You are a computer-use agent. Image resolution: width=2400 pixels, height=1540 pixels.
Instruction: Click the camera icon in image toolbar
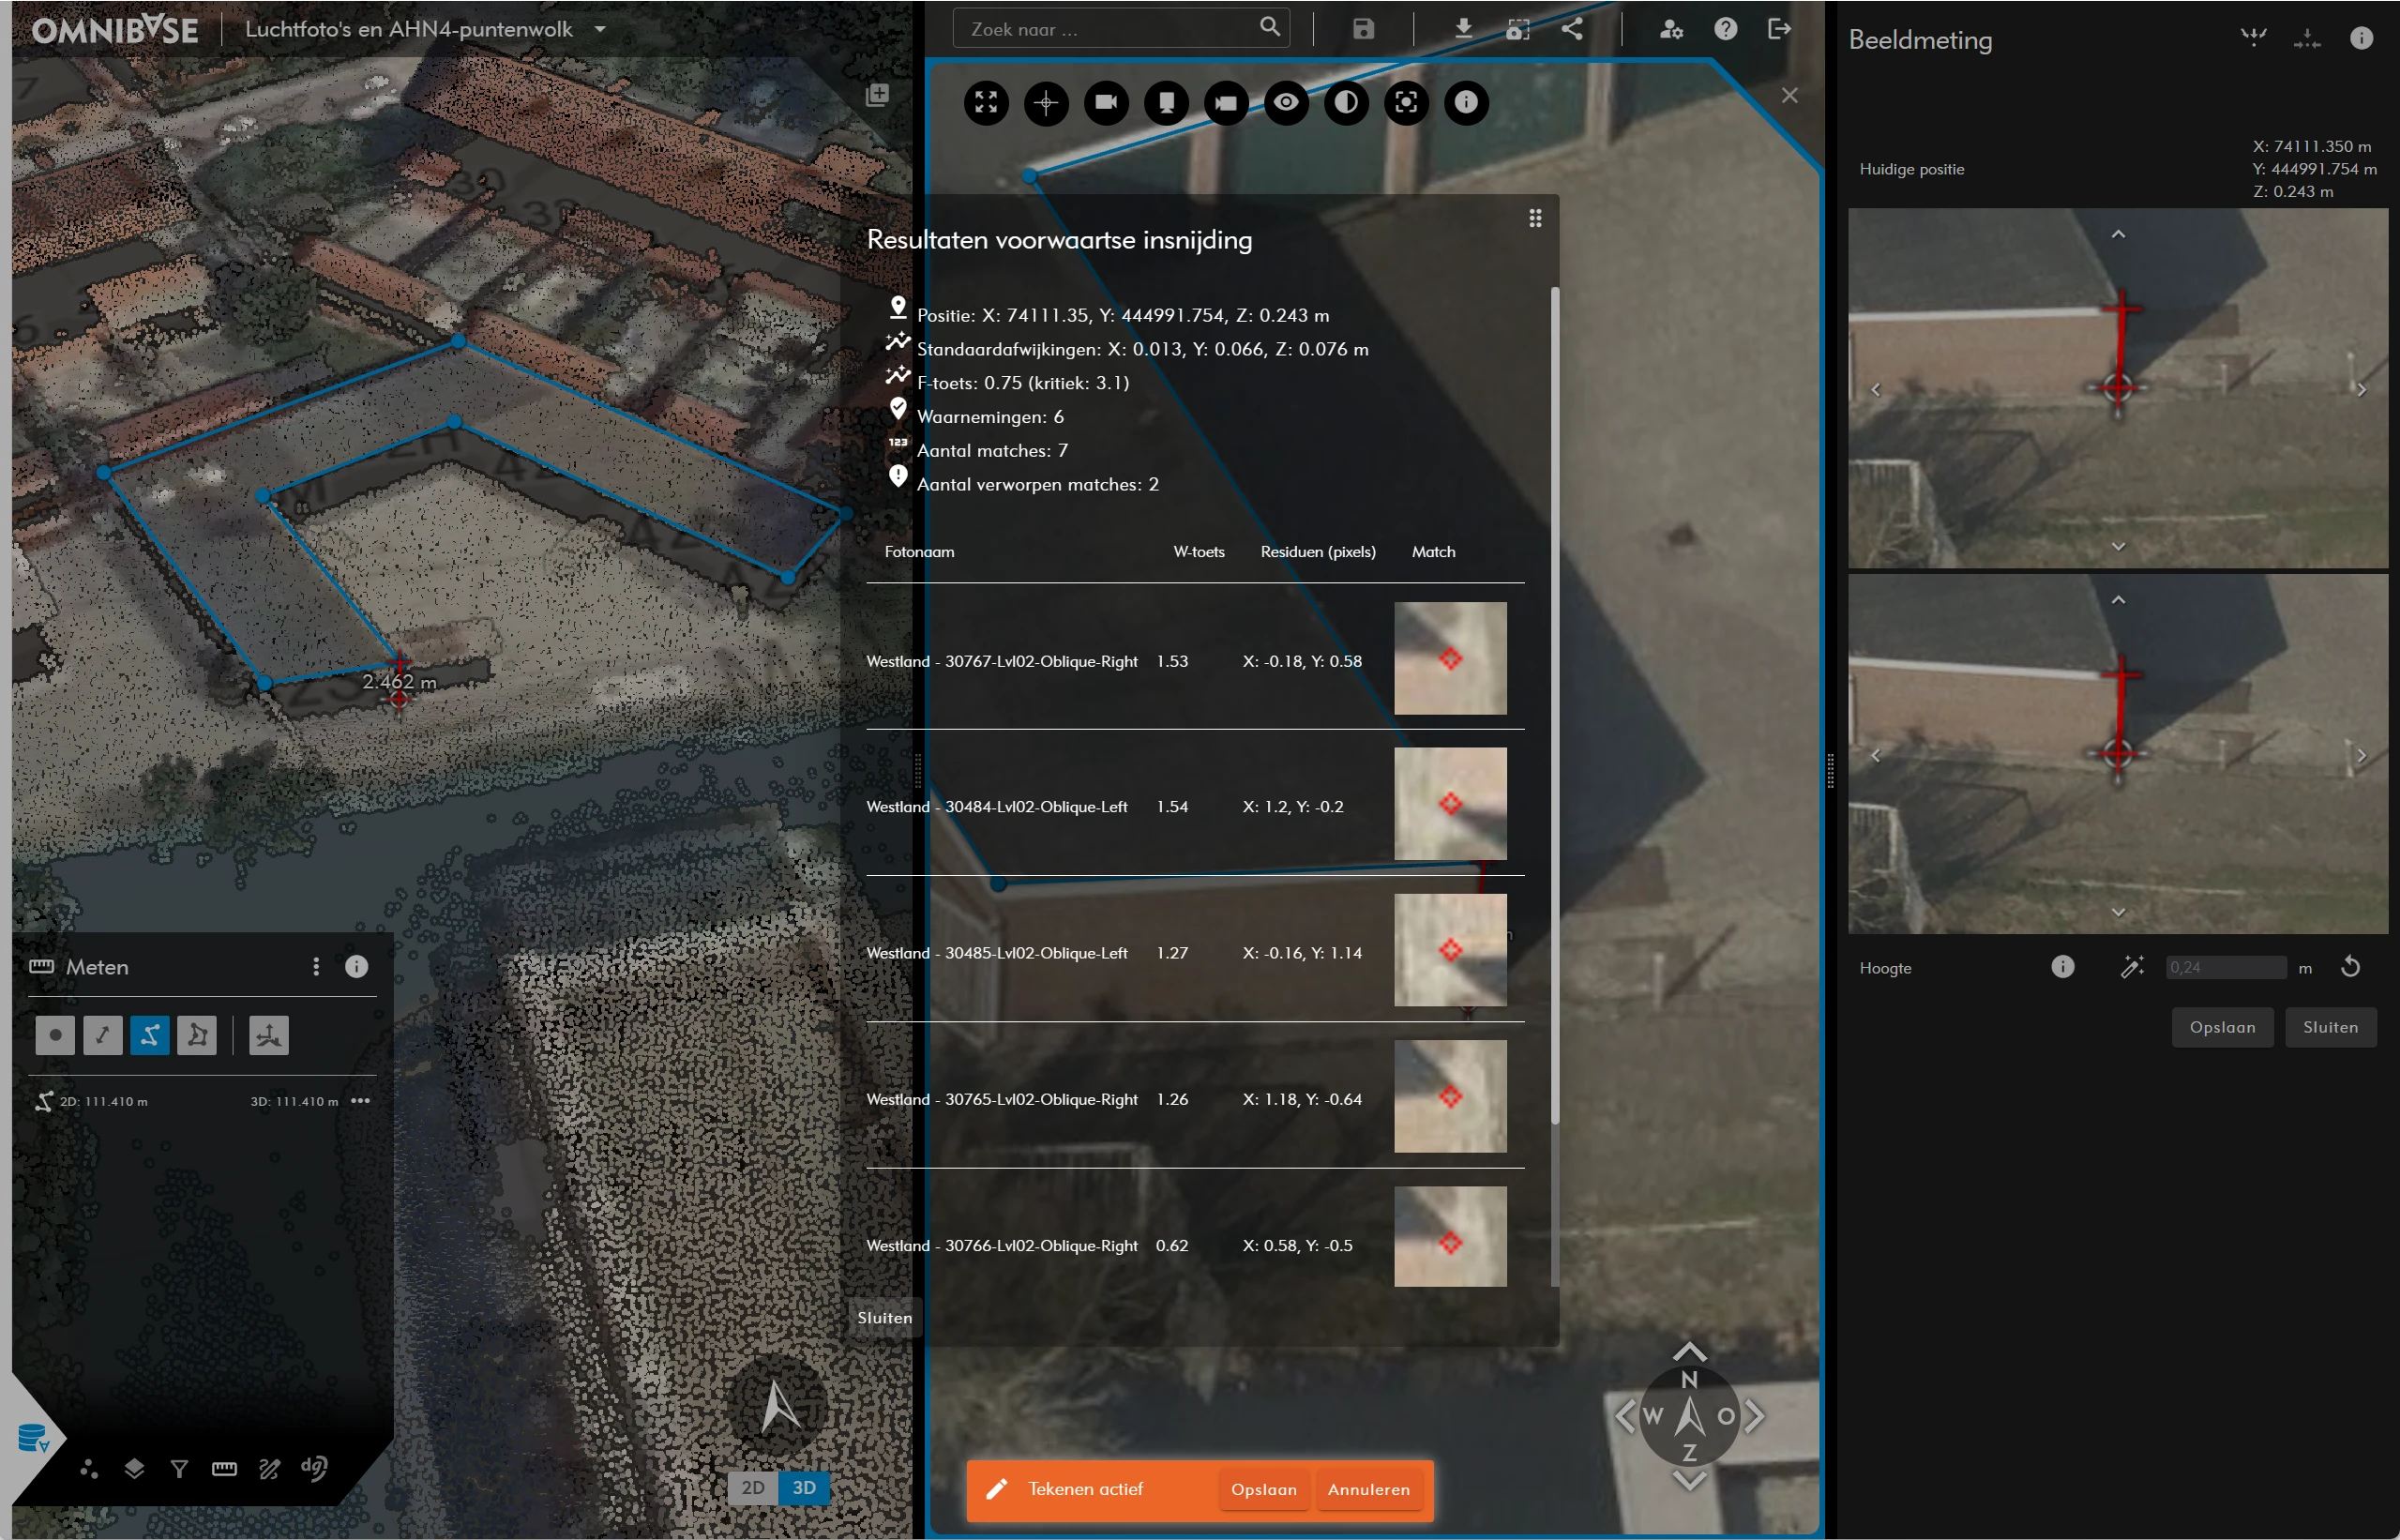point(1106,102)
